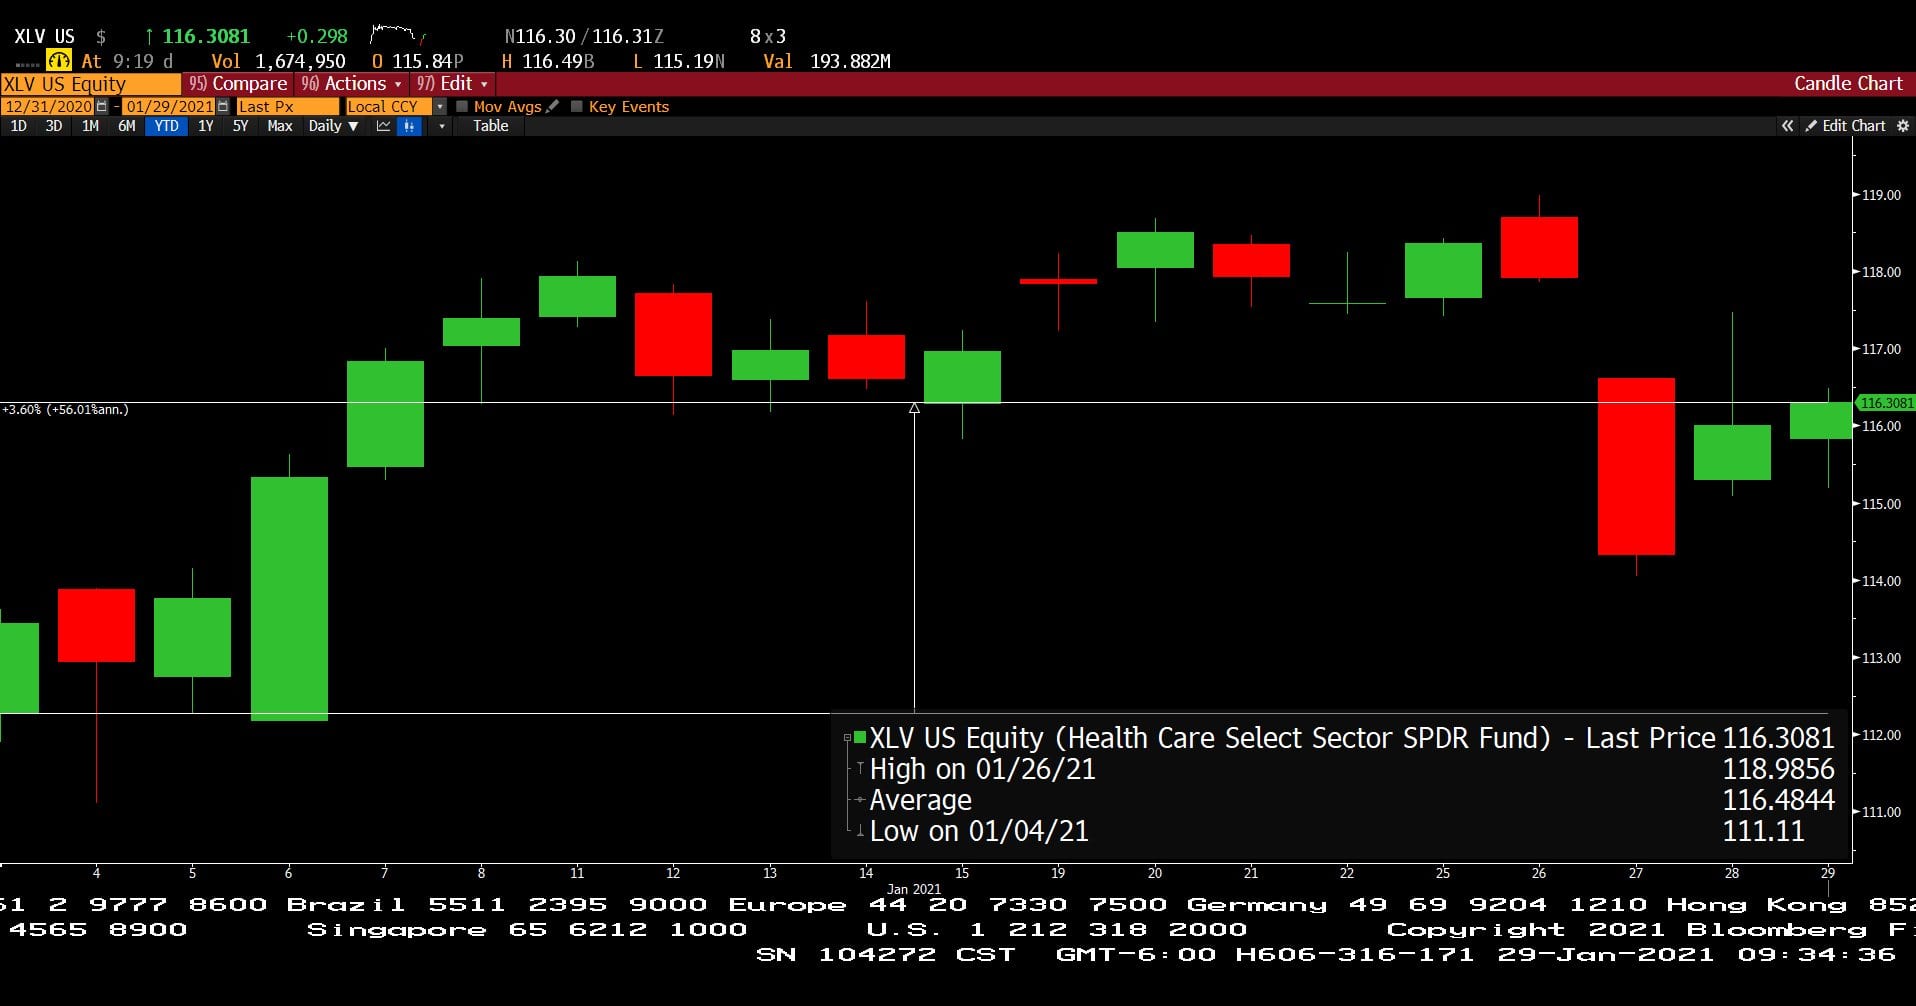Select the 6M time range tab
Viewport: 1916px width, 1006px height.
tap(126, 126)
